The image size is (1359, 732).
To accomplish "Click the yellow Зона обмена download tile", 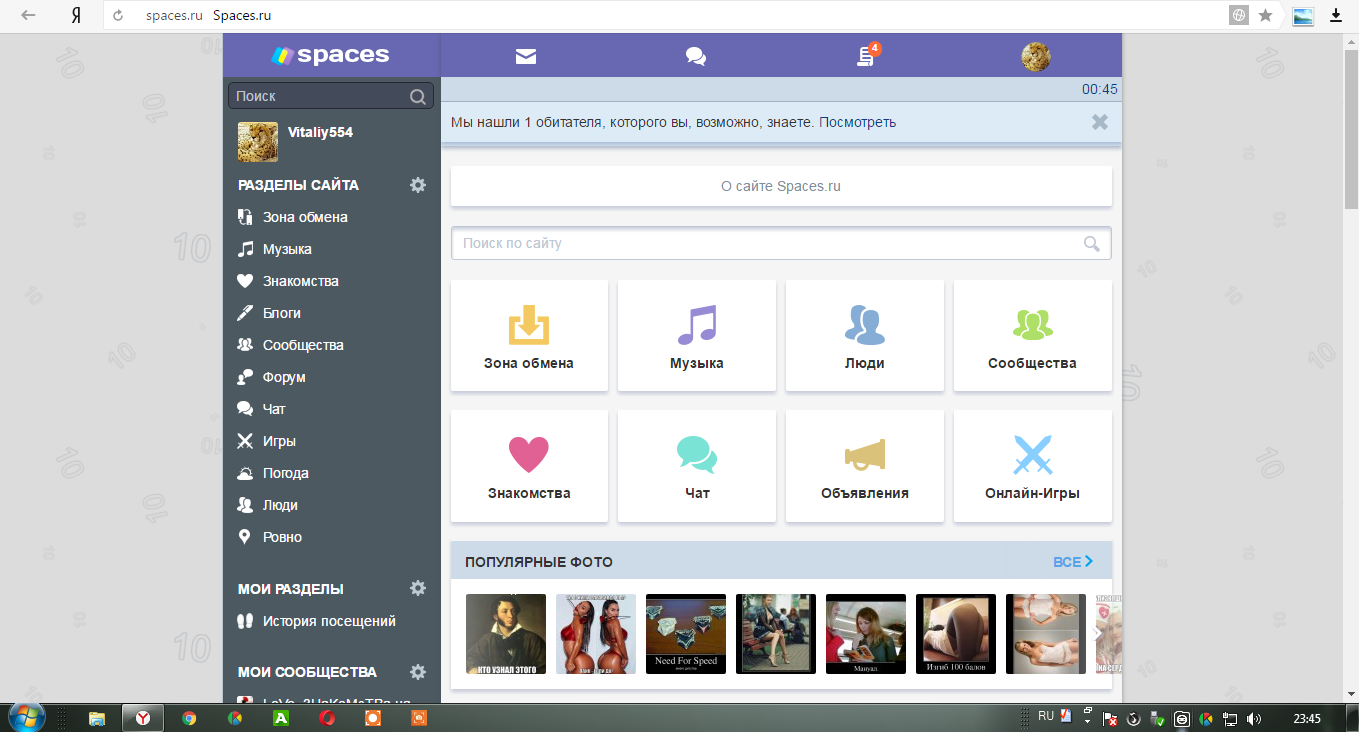I will [x=529, y=335].
